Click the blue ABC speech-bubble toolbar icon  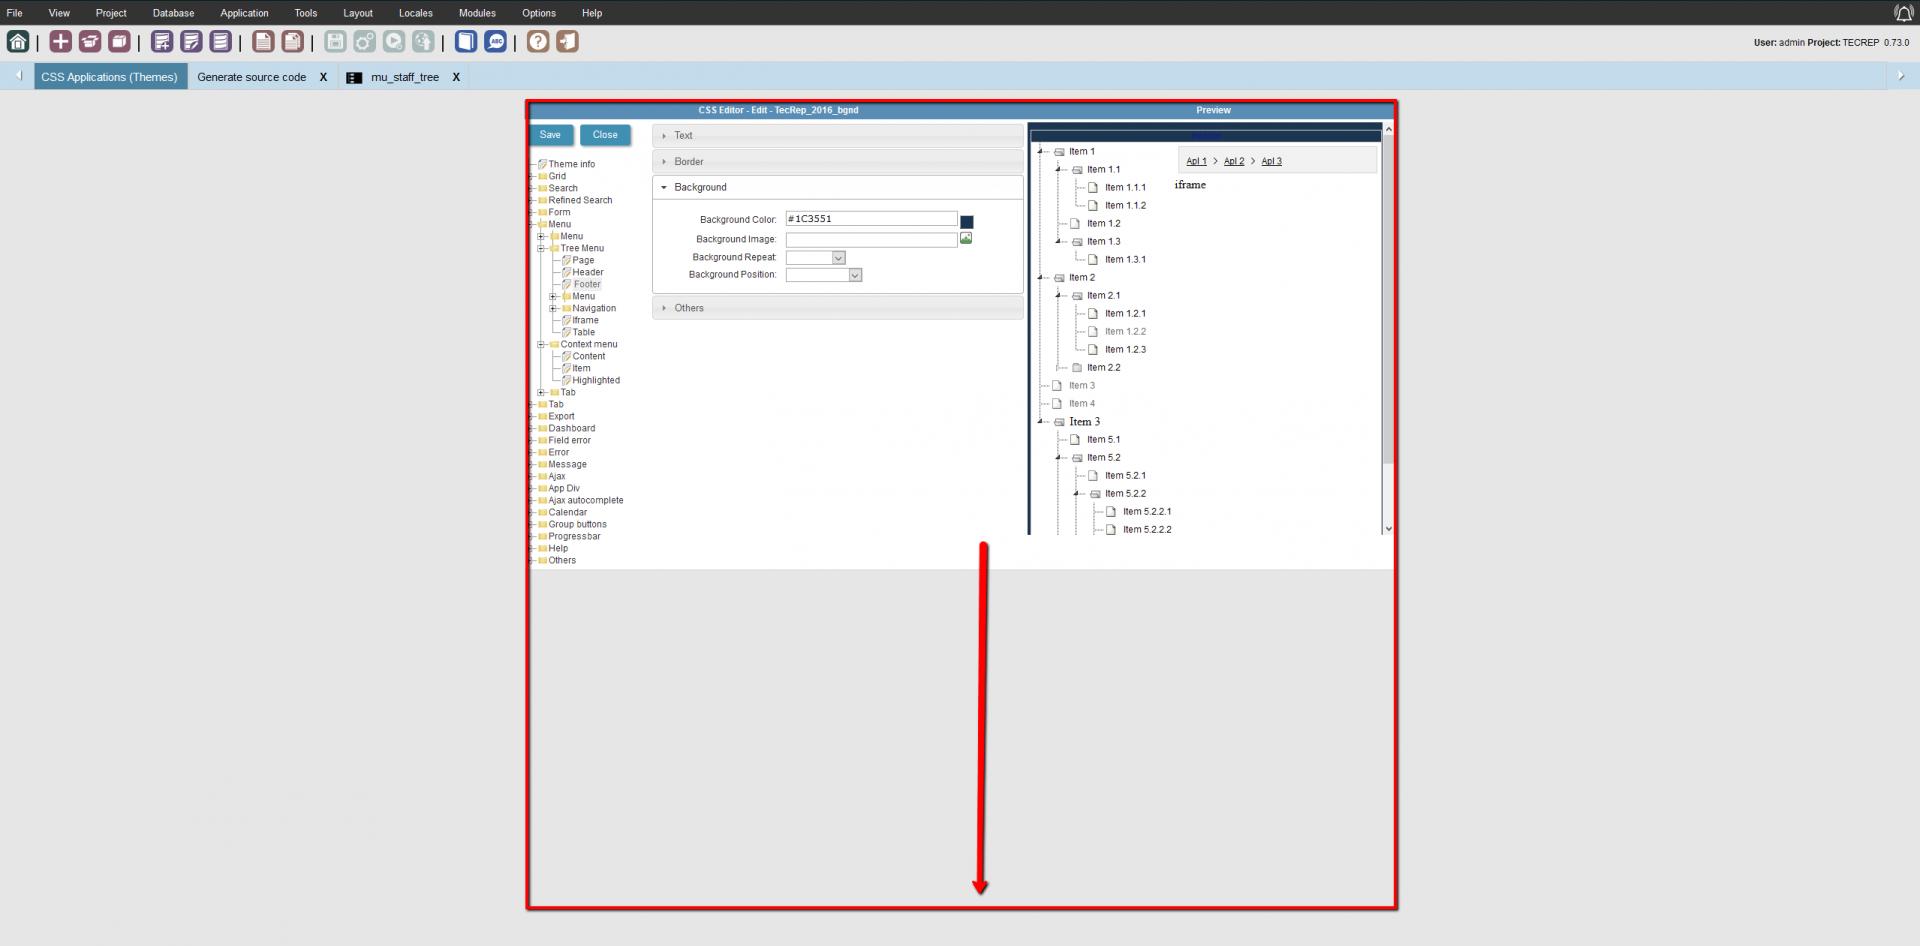(x=495, y=41)
